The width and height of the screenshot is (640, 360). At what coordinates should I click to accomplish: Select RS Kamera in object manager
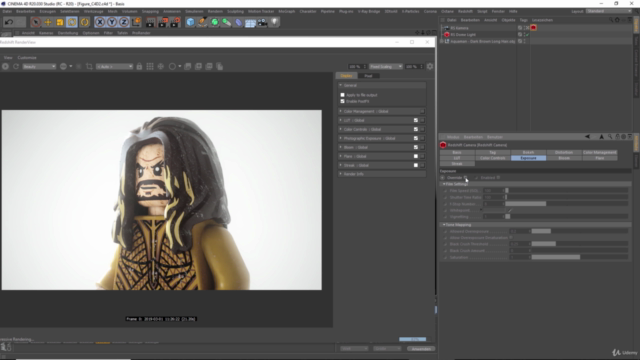(x=460, y=28)
